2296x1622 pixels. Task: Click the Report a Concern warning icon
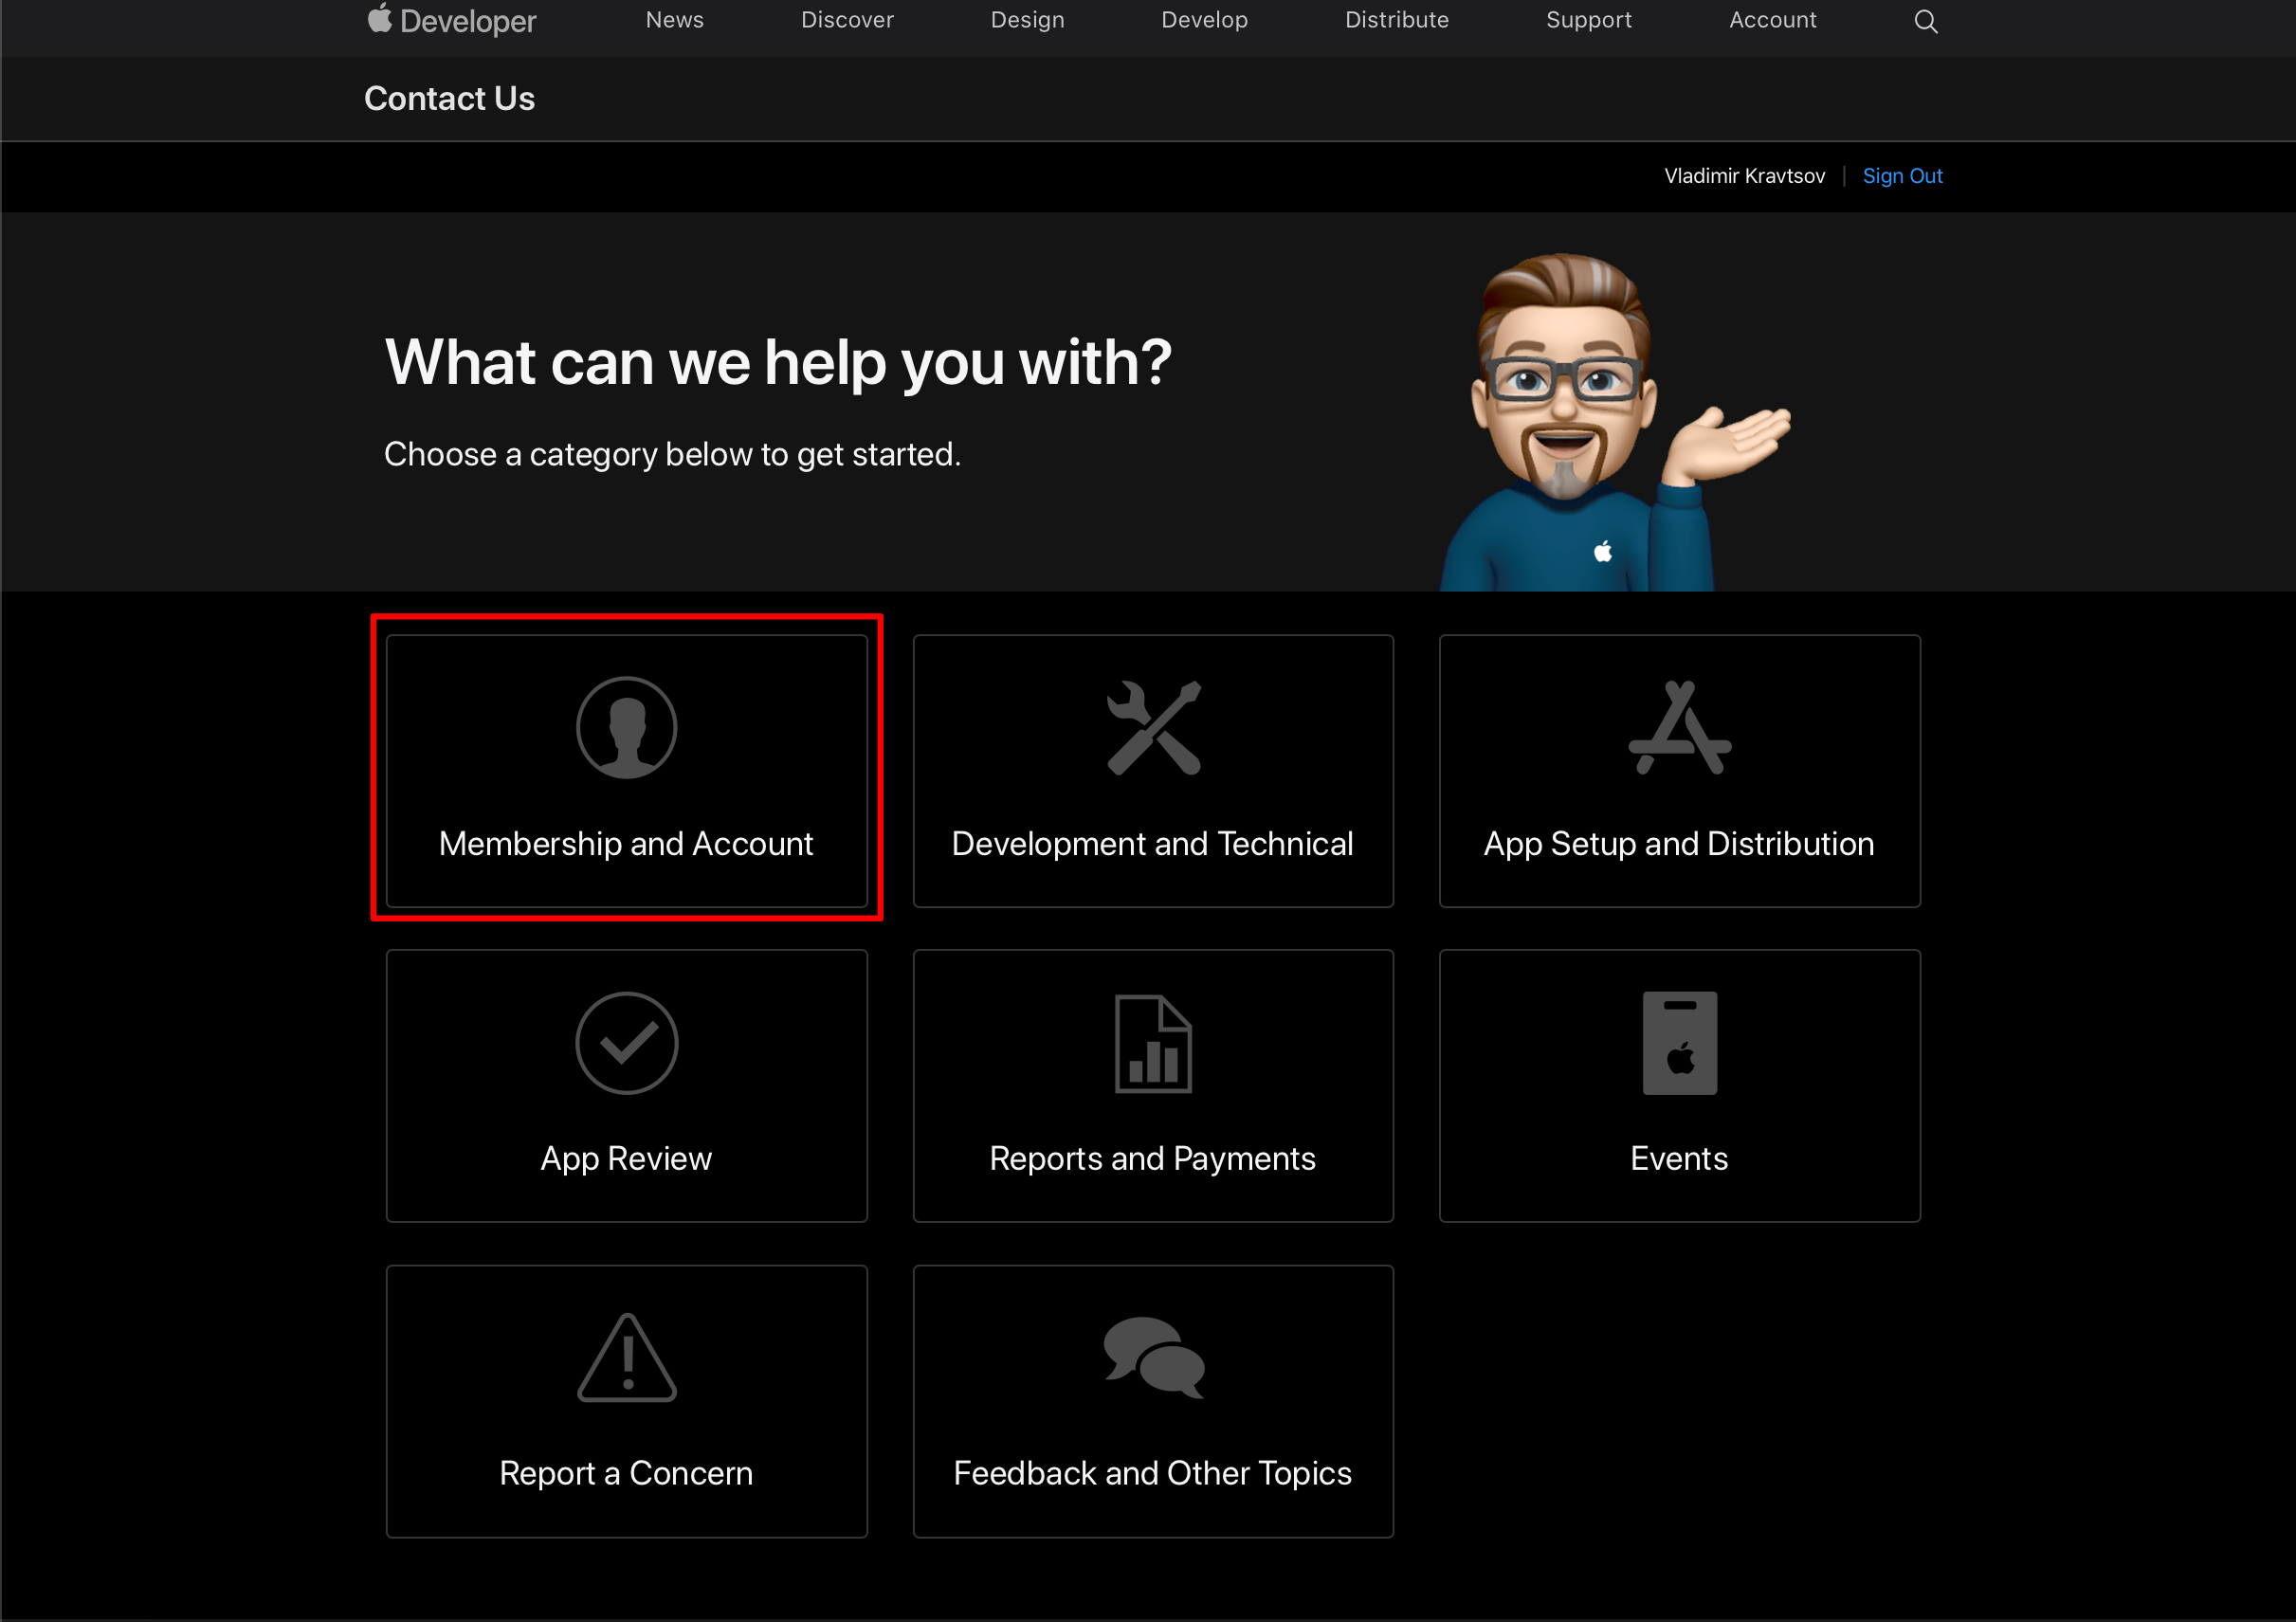627,1357
